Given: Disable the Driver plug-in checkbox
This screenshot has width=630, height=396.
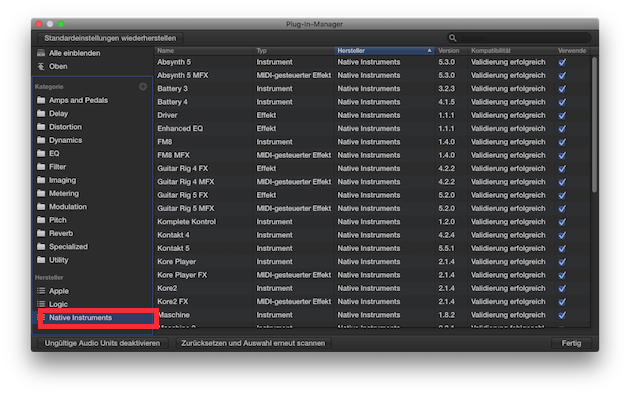Looking at the screenshot, I should tap(562, 115).
